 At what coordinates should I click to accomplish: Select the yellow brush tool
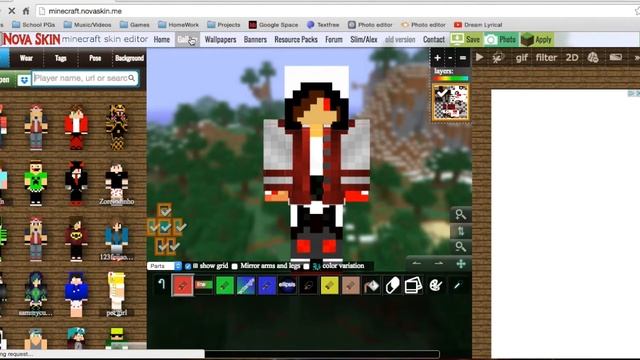[329, 285]
